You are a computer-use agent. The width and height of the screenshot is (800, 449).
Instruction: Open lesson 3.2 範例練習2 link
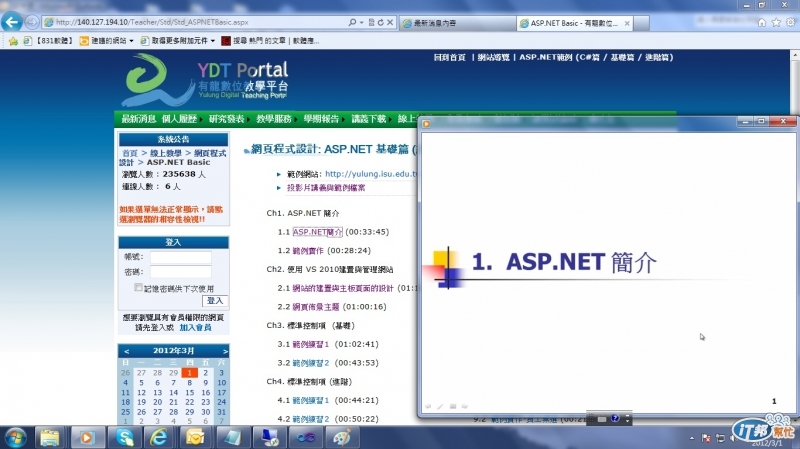point(311,363)
